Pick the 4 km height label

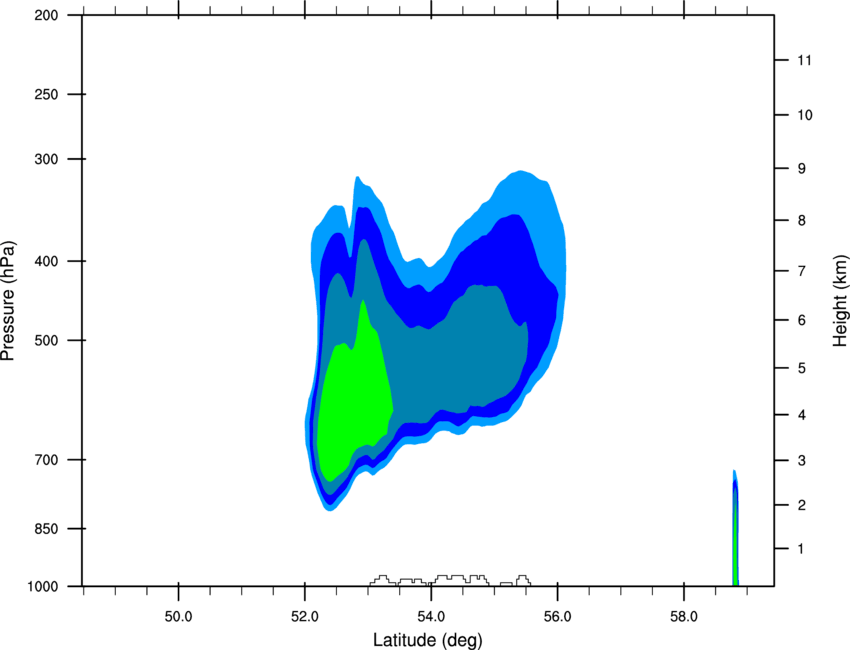pyautogui.click(x=802, y=415)
